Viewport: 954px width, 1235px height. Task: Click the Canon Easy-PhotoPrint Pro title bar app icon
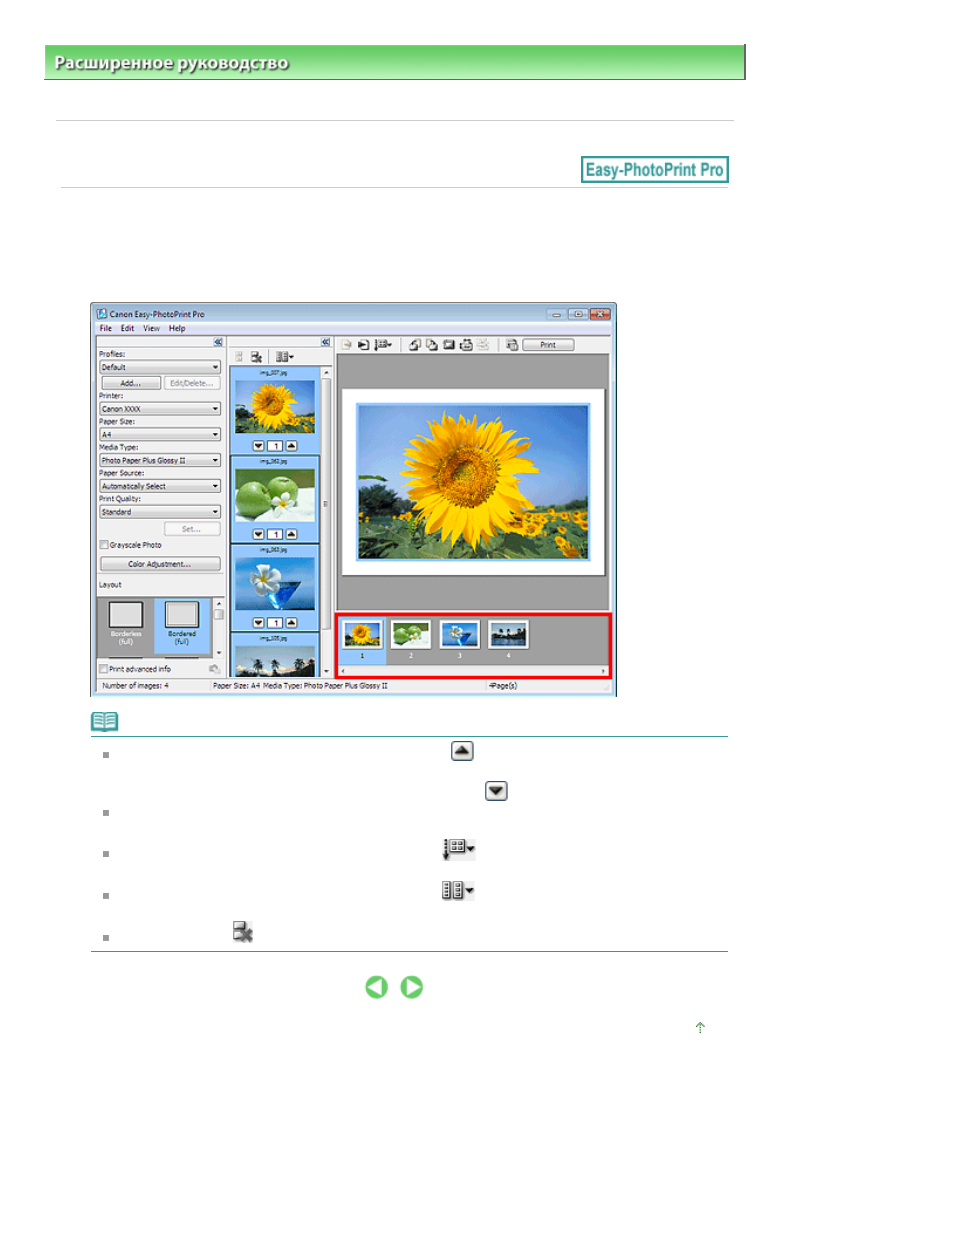[x=101, y=314]
